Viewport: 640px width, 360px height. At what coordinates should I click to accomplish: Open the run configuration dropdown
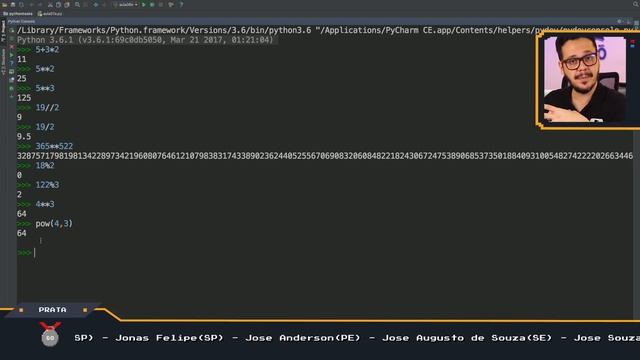126,5
